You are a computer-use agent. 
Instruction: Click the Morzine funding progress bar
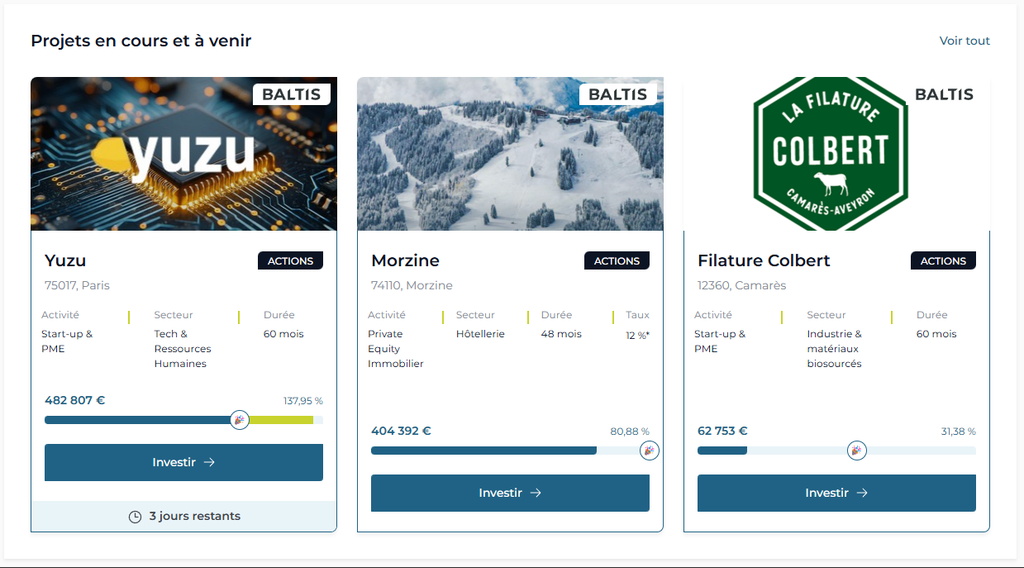click(510, 450)
